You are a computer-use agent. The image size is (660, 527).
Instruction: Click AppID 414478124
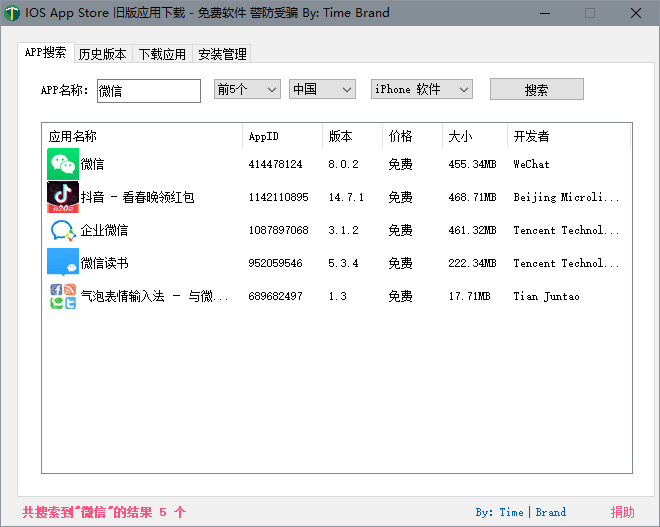click(275, 164)
